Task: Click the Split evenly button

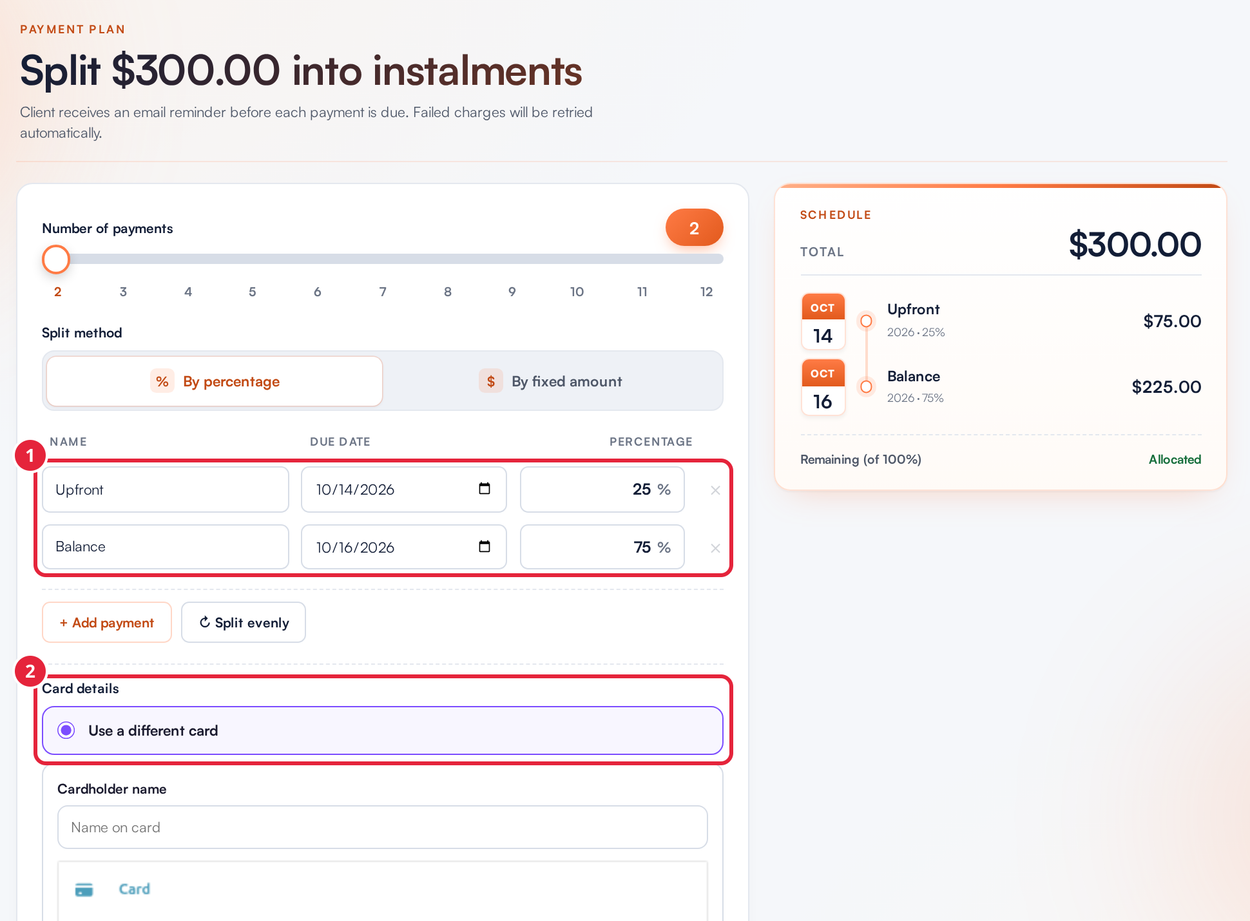Action: click(x=243, y=622)
